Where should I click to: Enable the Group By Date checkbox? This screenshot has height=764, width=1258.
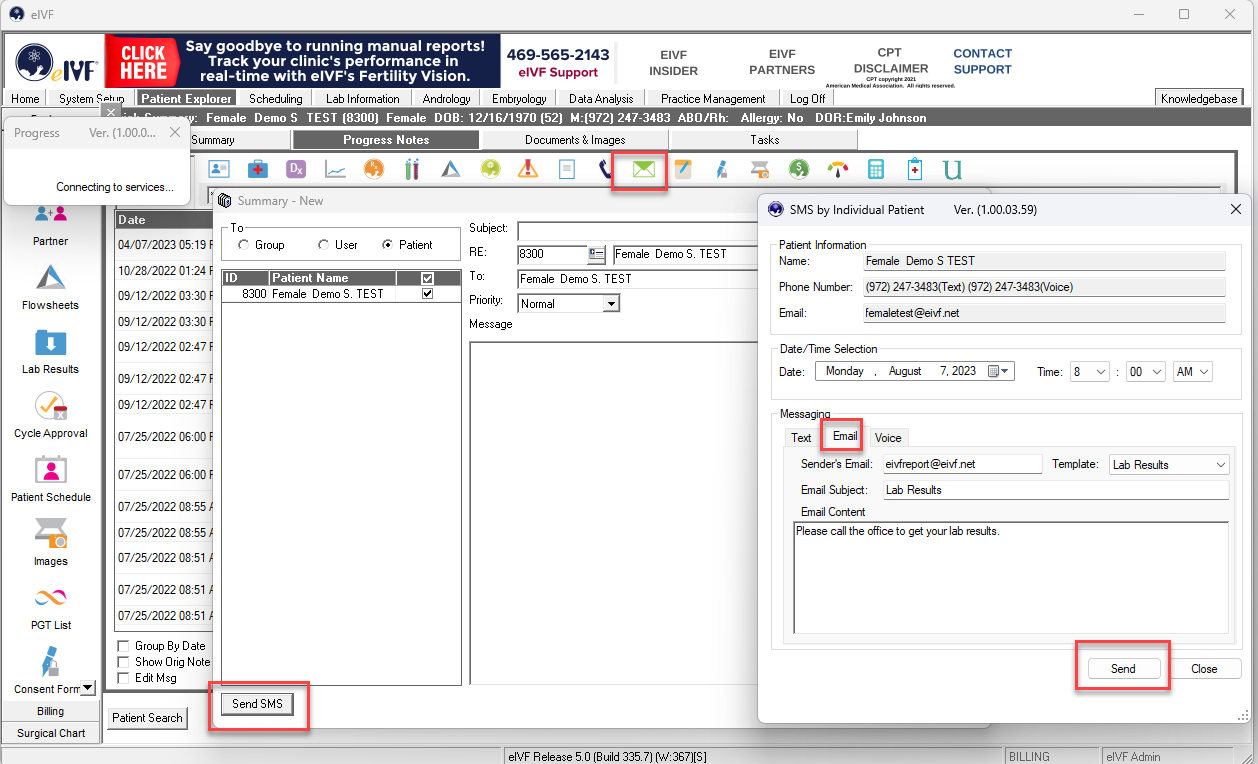(125, 646)
